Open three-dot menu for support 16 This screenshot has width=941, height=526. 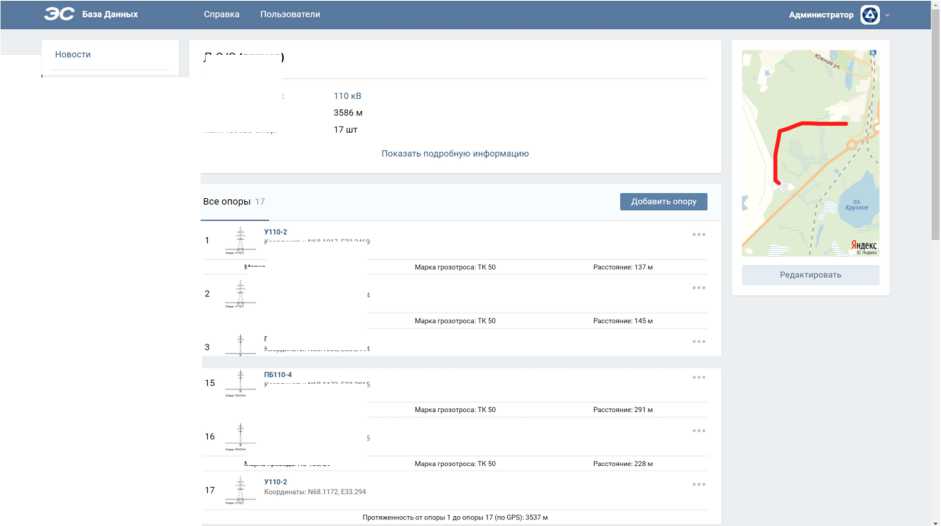(698, 431)
